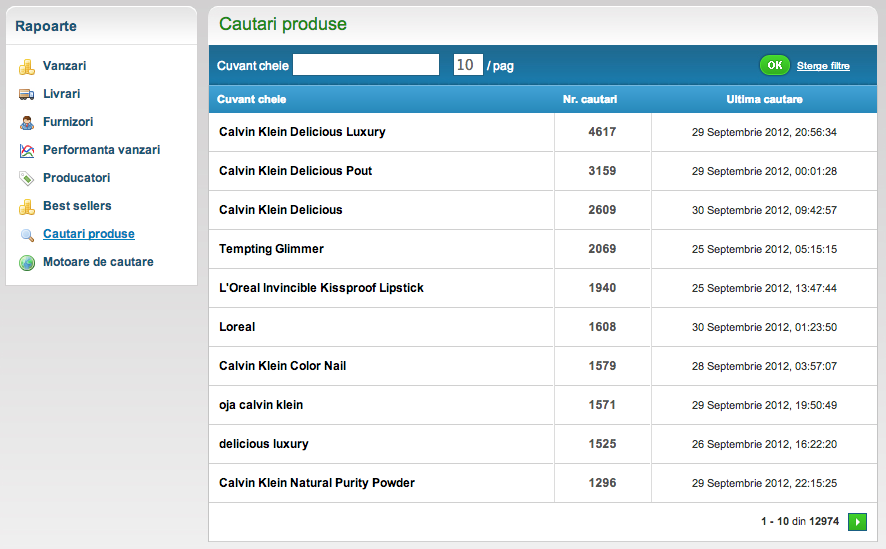The height and width of the screenshot is (549, 886).
Task: Select L'Oreal Invincible Kissproof Lipstick keyword
Action: 321,288
